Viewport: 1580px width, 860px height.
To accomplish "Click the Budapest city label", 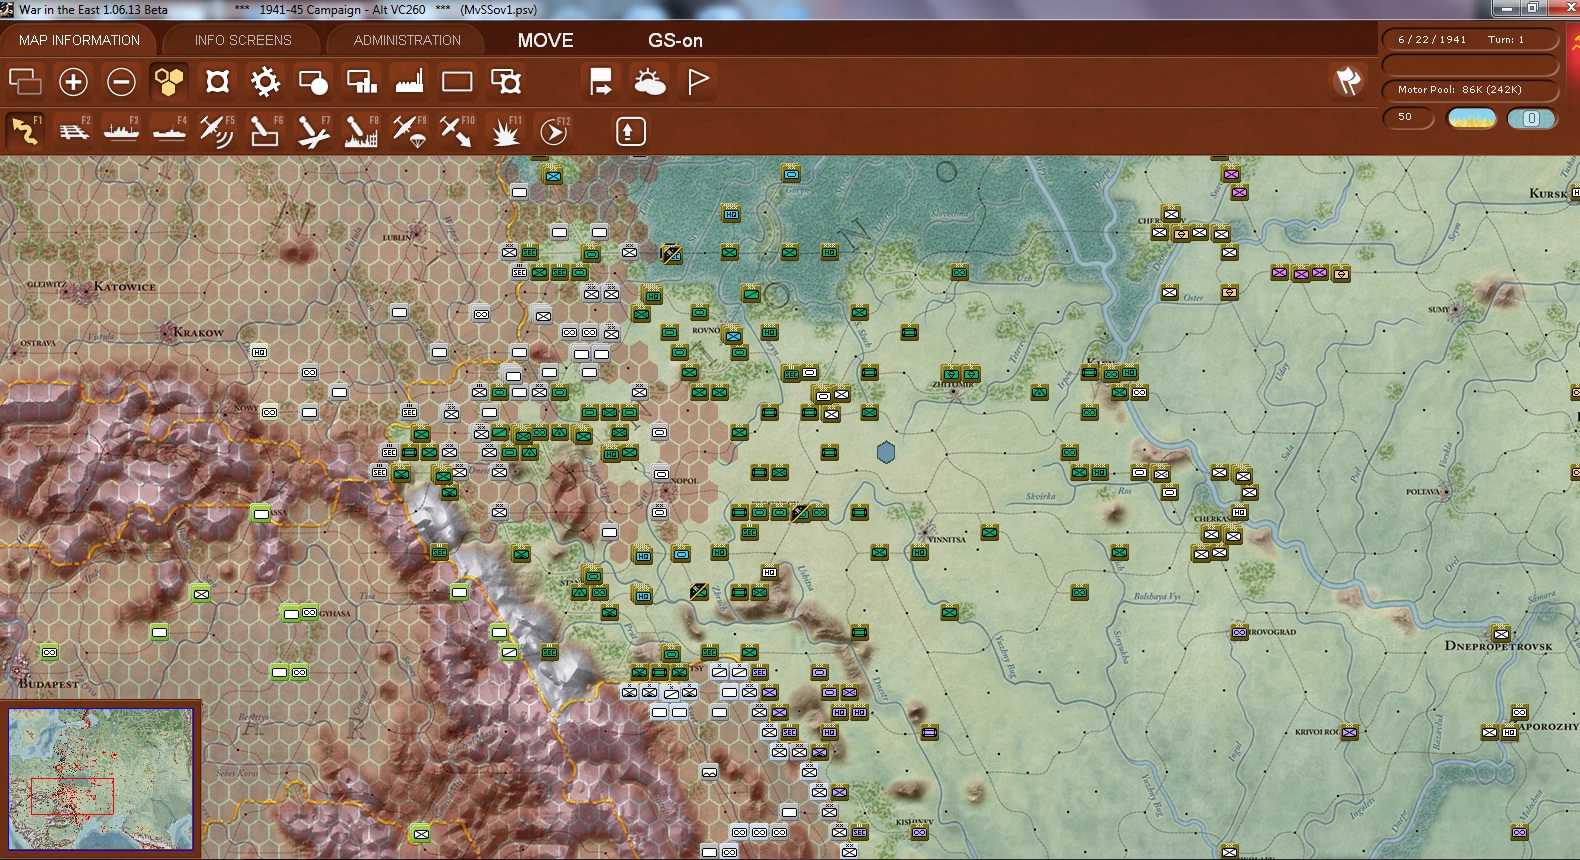I will 48,684.
